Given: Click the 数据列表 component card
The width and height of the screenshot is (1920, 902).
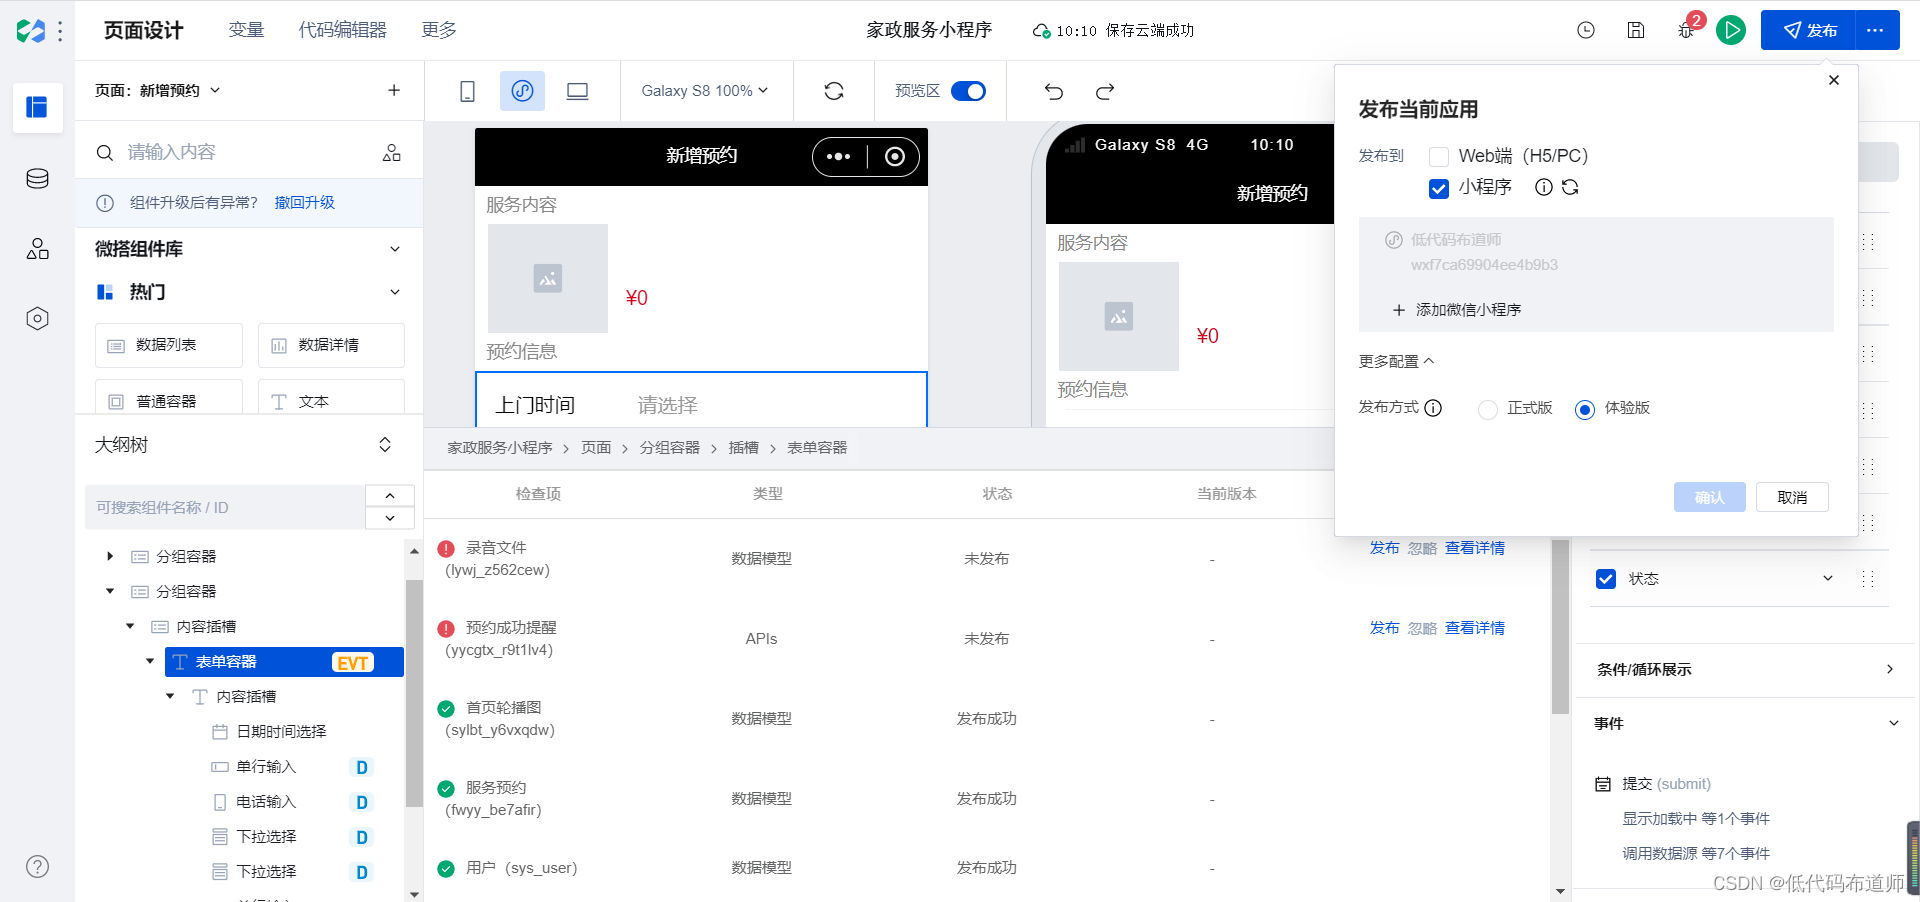Looking at the screenshot, I should [169, 345].
